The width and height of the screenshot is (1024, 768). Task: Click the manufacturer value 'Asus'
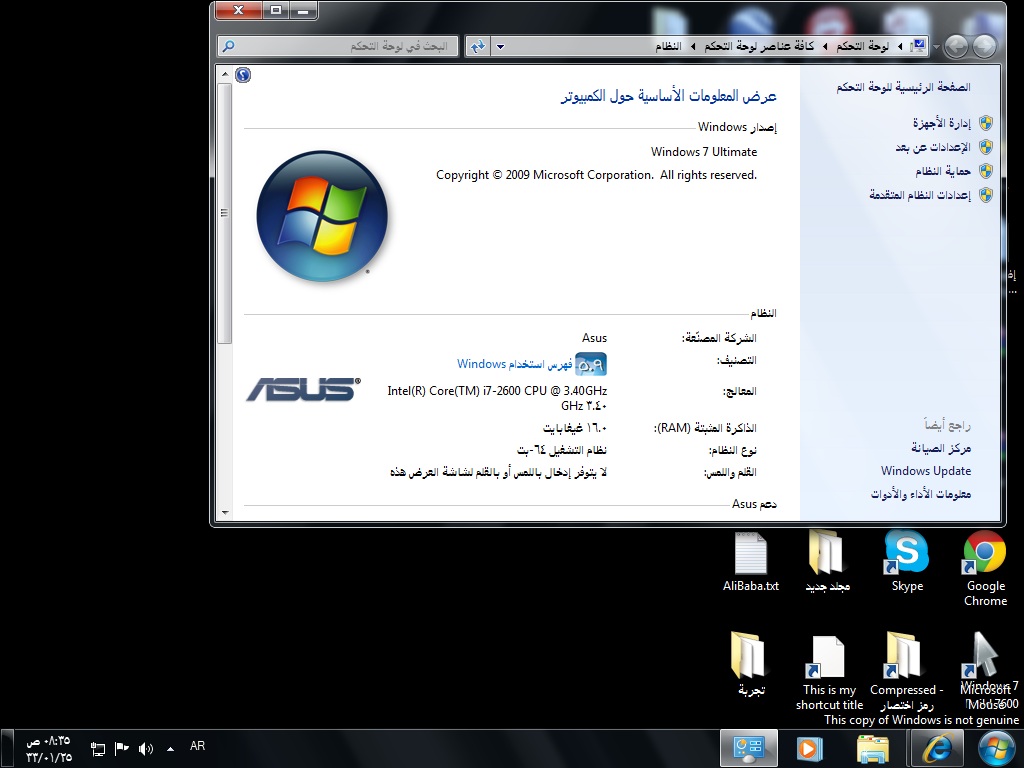(594, 338)
